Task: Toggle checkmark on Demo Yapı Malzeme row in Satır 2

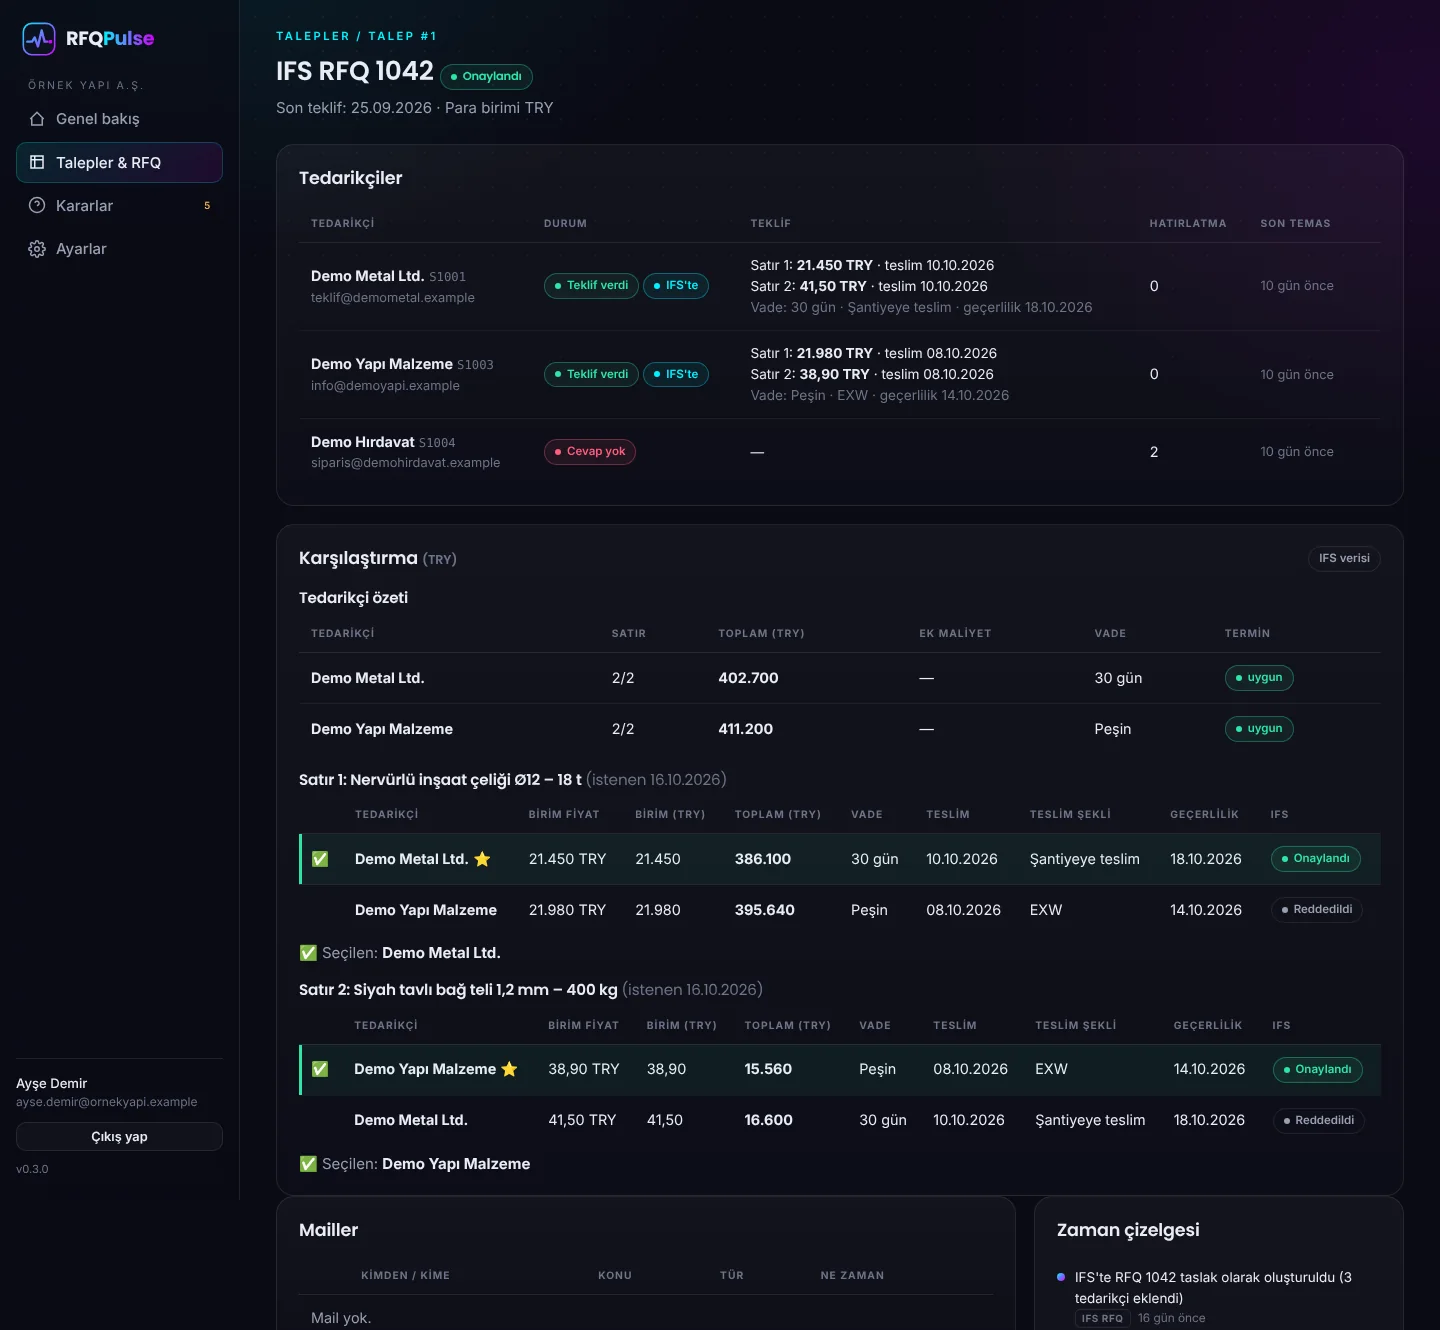Action: pyautogui.click(x=320, y=1069)
